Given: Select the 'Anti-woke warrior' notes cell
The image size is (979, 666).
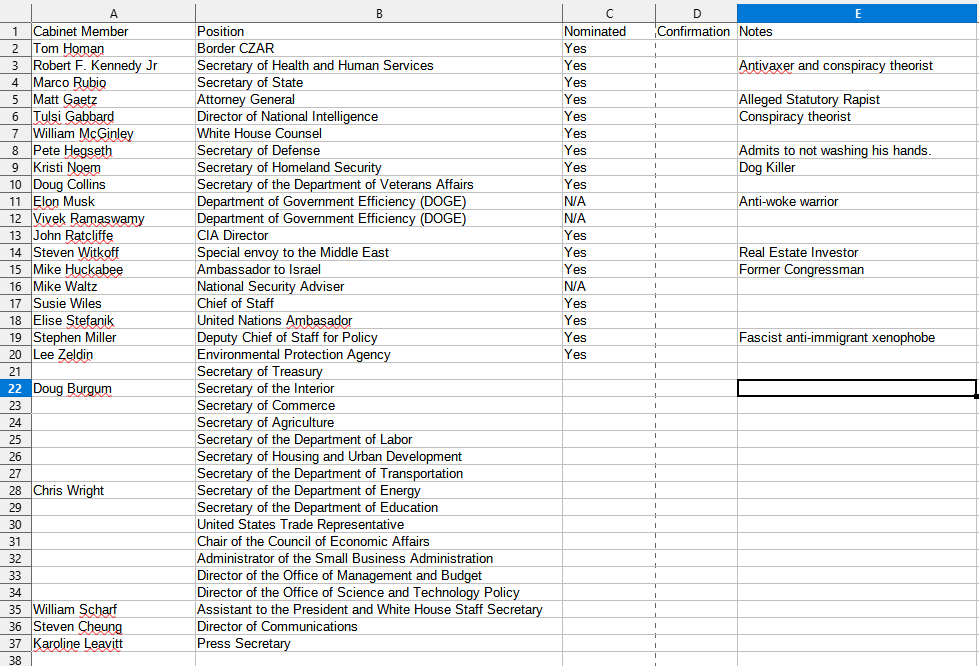Looking at the screenshot, I should [x=858, y=202].
